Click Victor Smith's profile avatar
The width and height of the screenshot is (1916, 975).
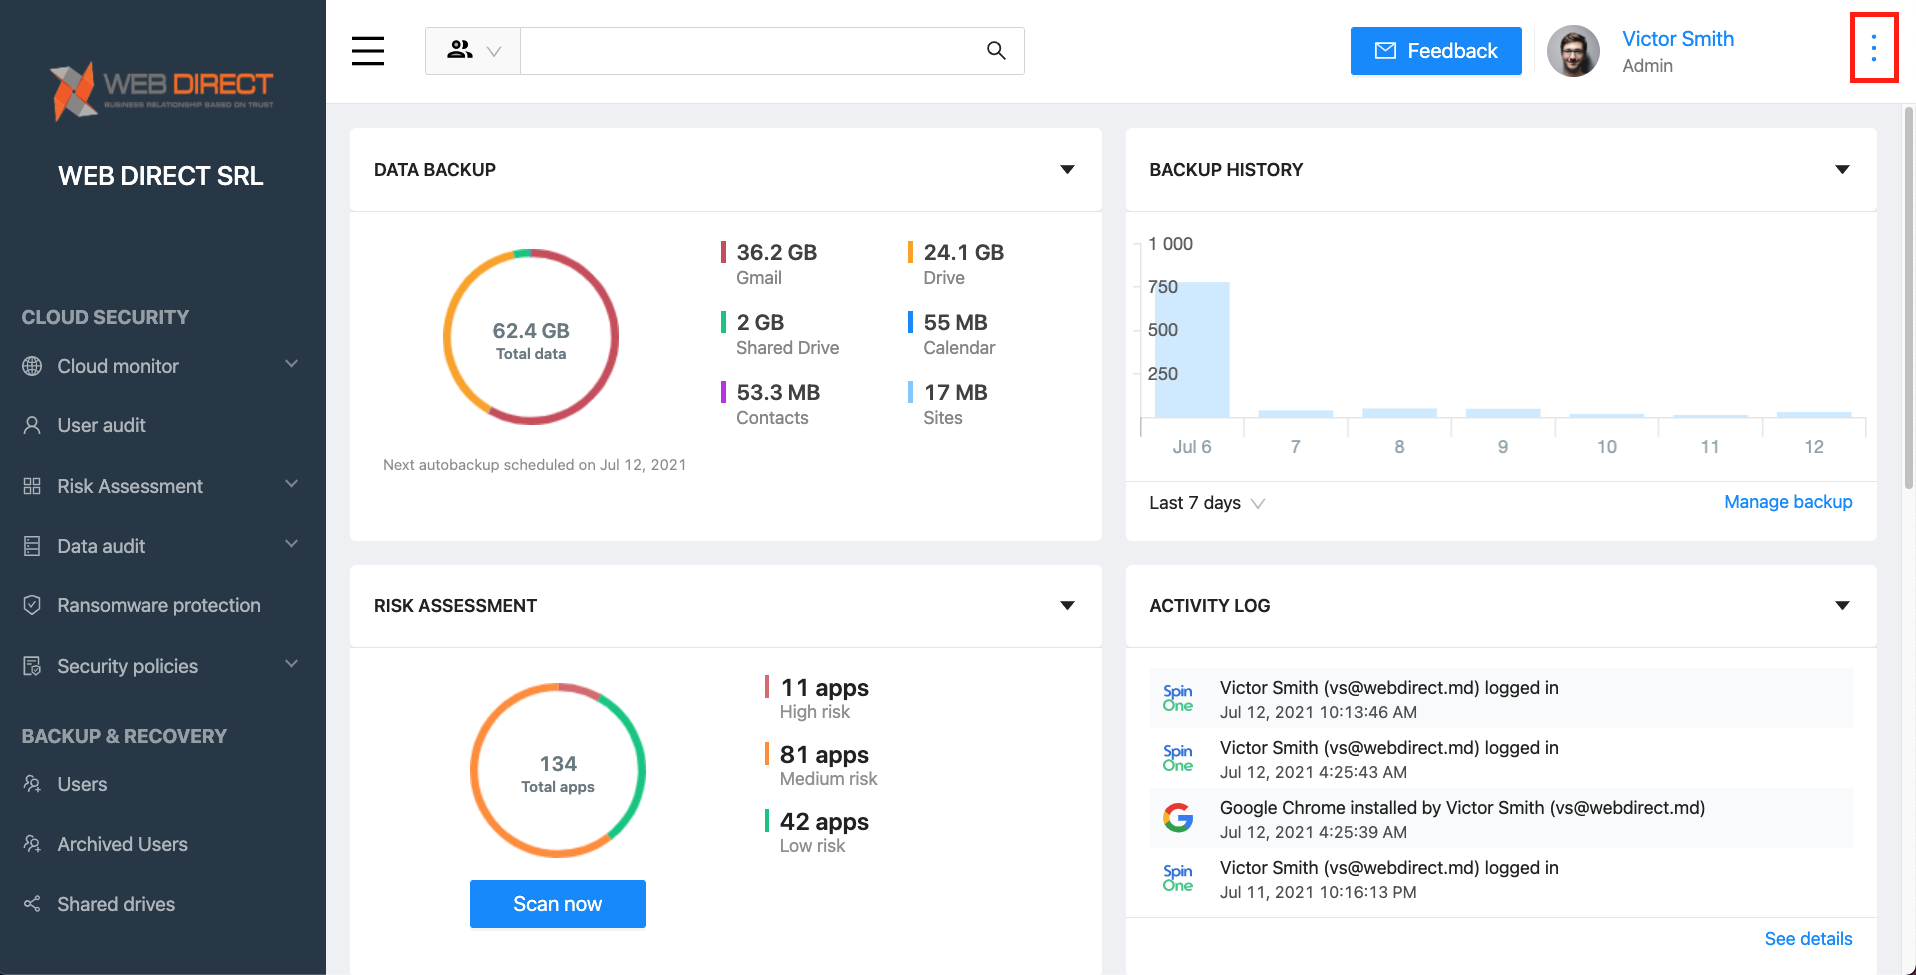[x=1573, y=51]
